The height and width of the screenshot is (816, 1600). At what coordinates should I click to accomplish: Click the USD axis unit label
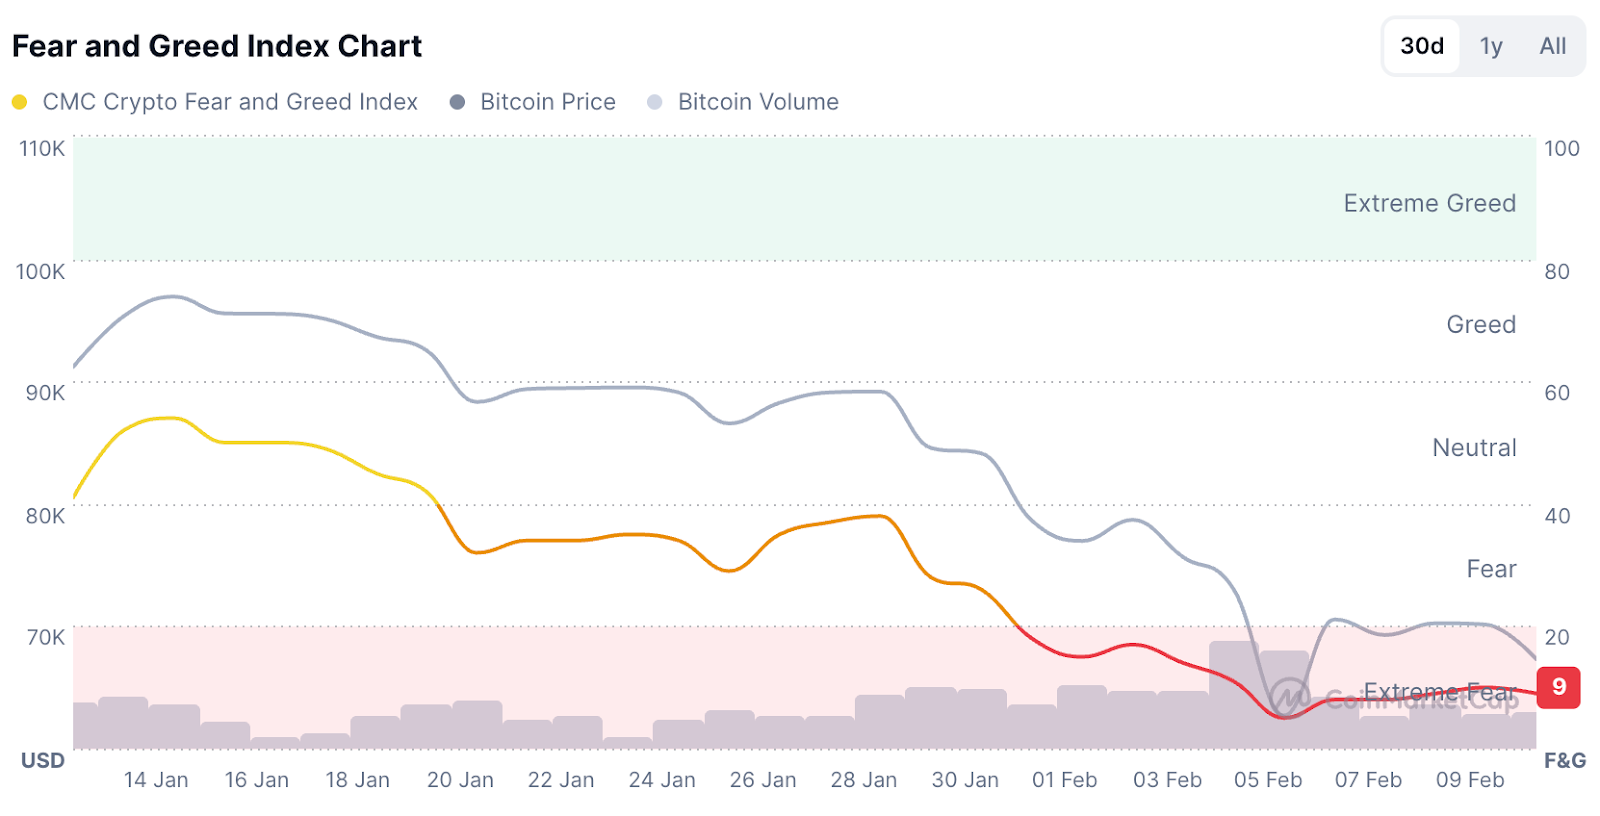[43, 760]
